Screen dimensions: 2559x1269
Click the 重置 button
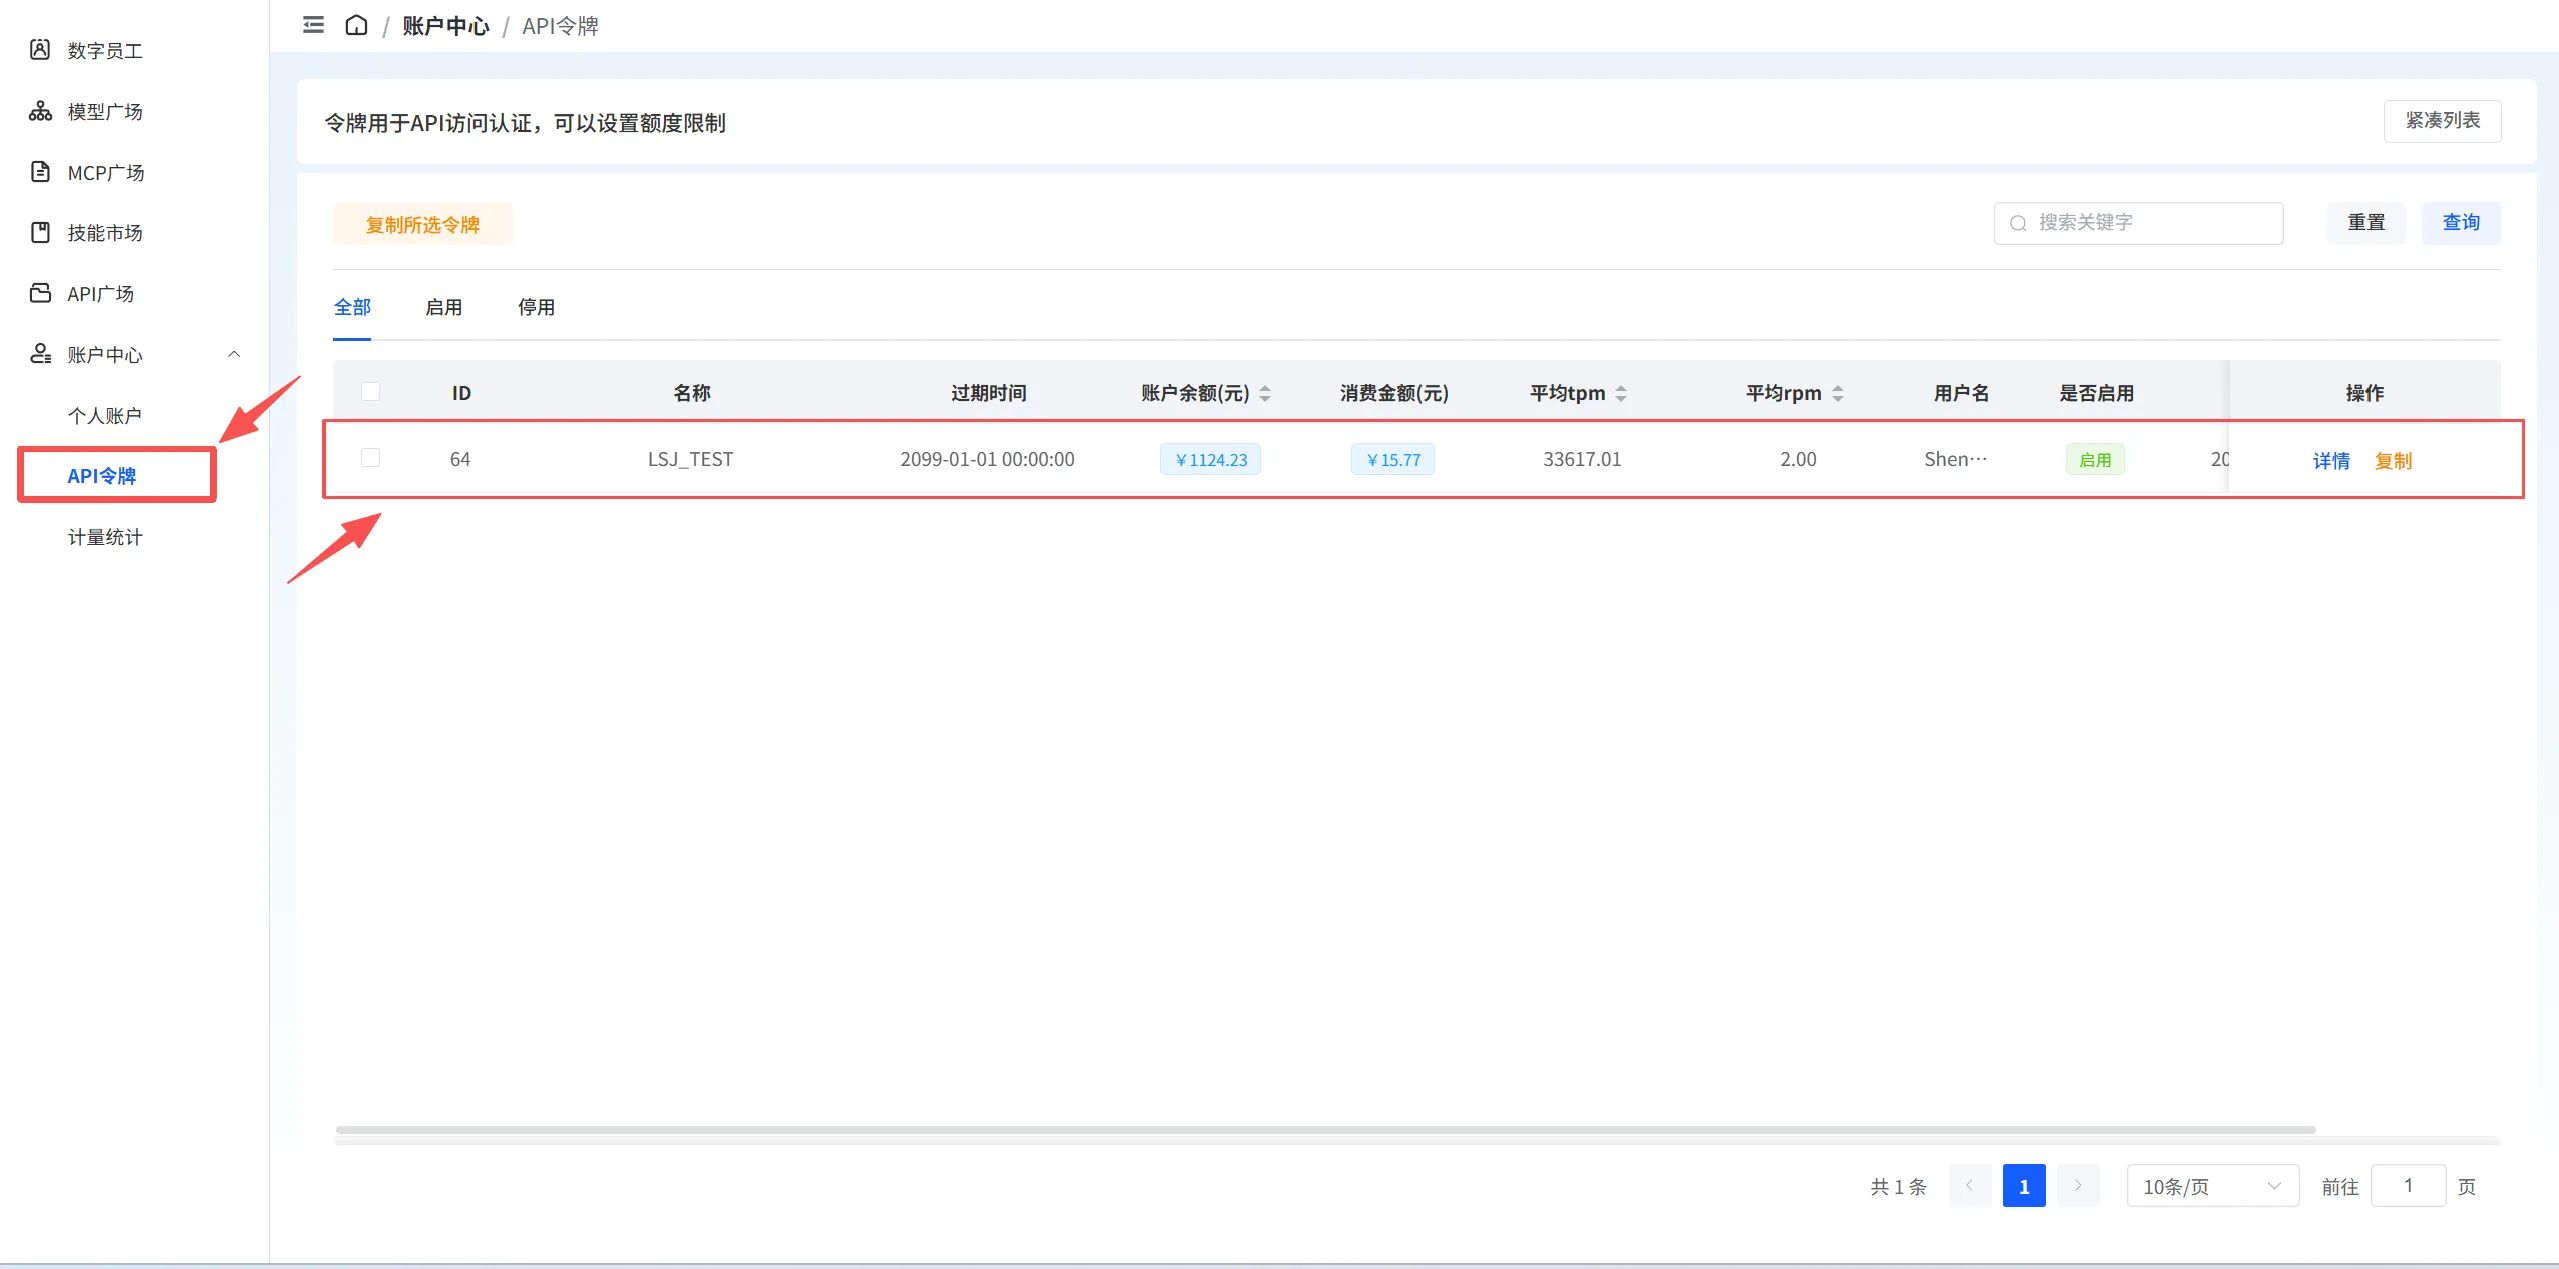(x=2366, y=223)
